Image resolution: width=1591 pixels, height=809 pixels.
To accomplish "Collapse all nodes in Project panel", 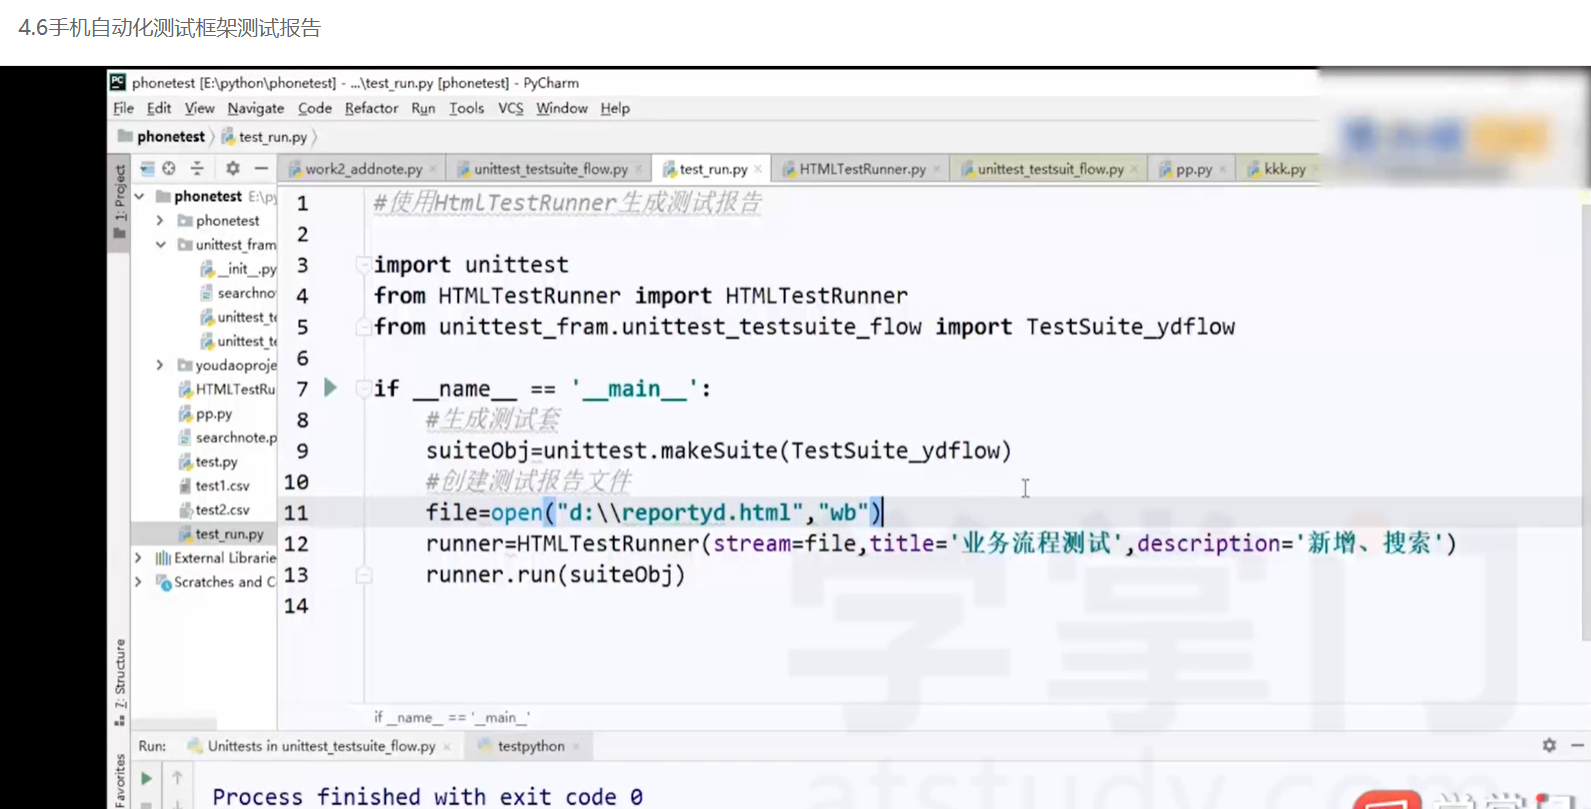I will click(x=197, y=169).
